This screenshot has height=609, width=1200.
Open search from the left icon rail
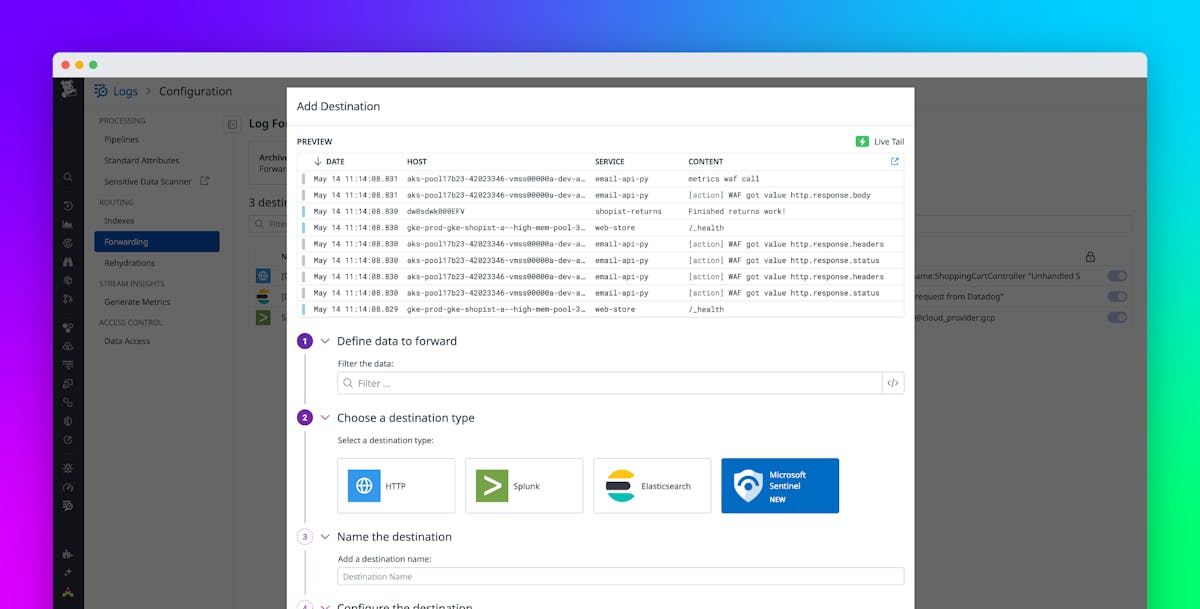click(66, 177)
